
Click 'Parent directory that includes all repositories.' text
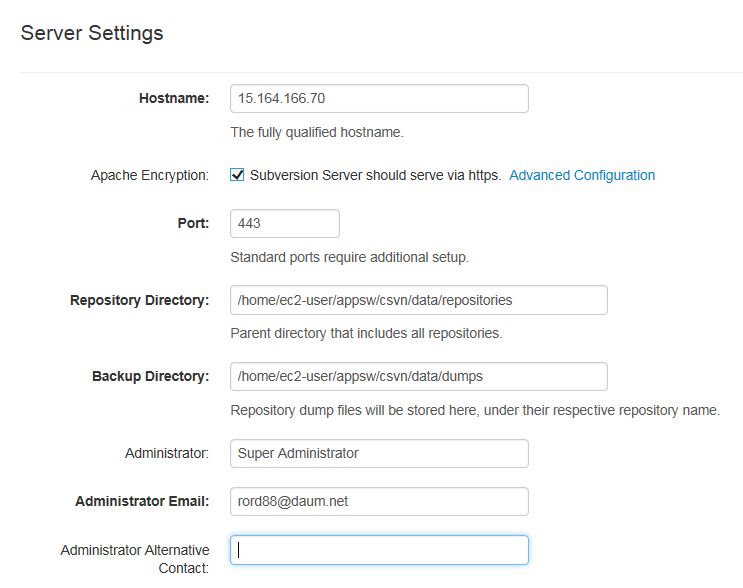(x=366, y=334)
